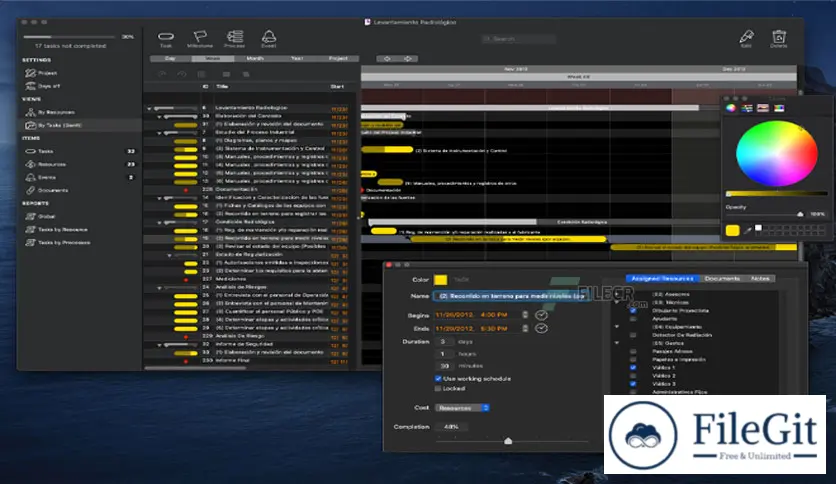Check Viático 2 resource
Image resolution: width=836 pixels, height=484 pixels.
[633, 376]
